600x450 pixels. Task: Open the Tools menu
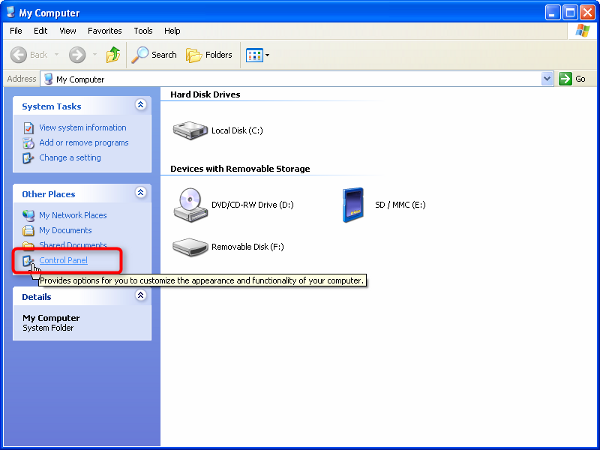143,31
